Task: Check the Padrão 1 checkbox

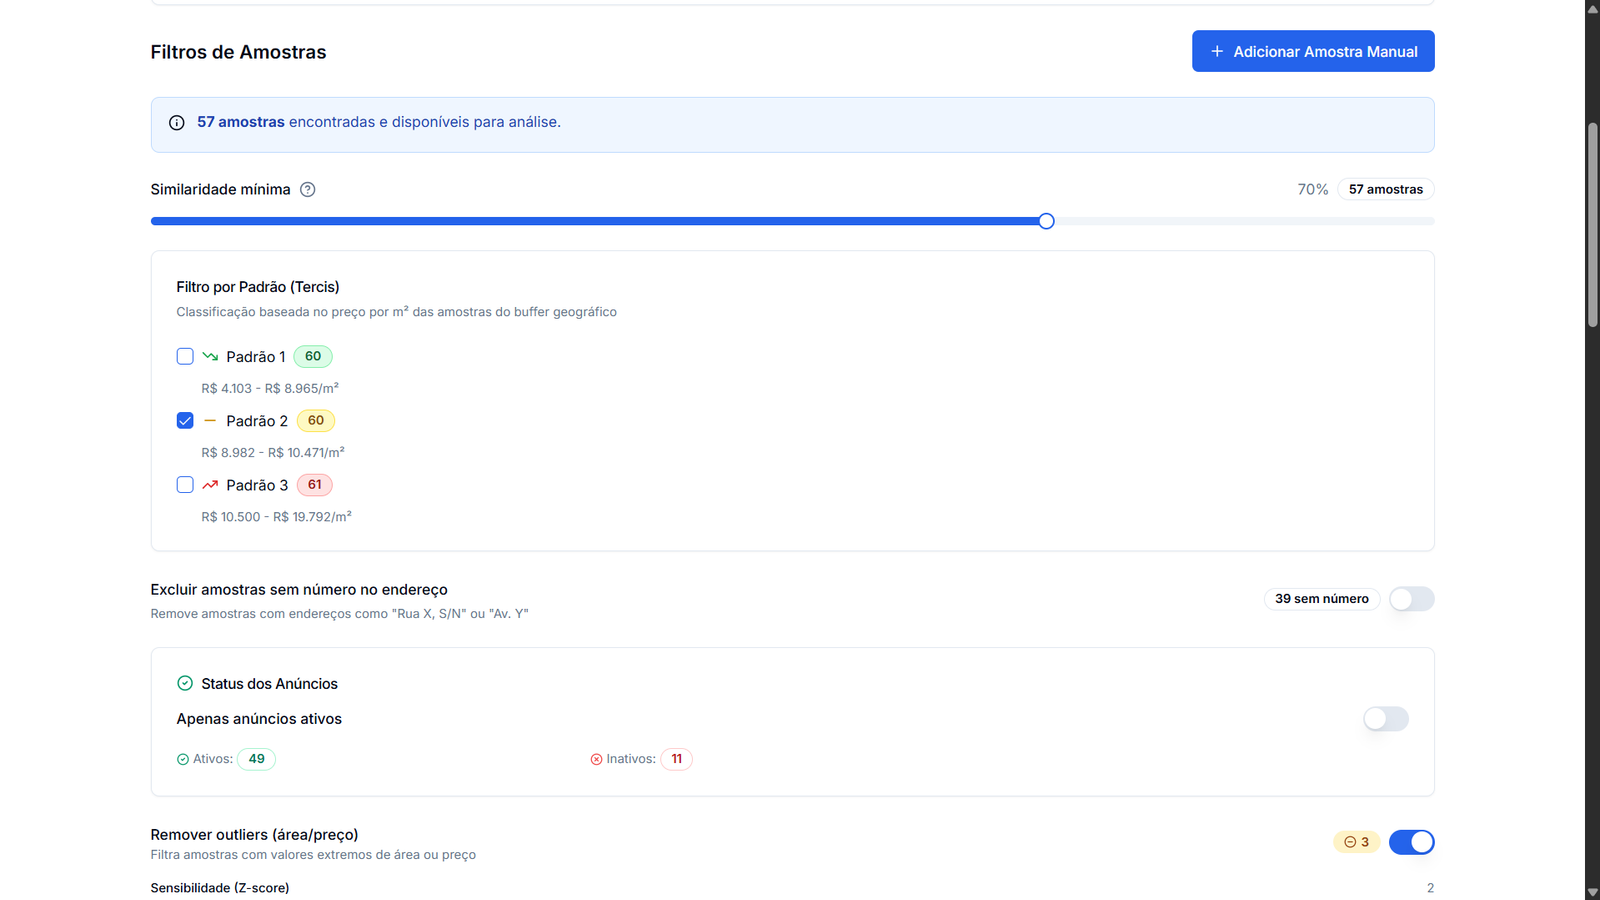Action: click(185, 357)
